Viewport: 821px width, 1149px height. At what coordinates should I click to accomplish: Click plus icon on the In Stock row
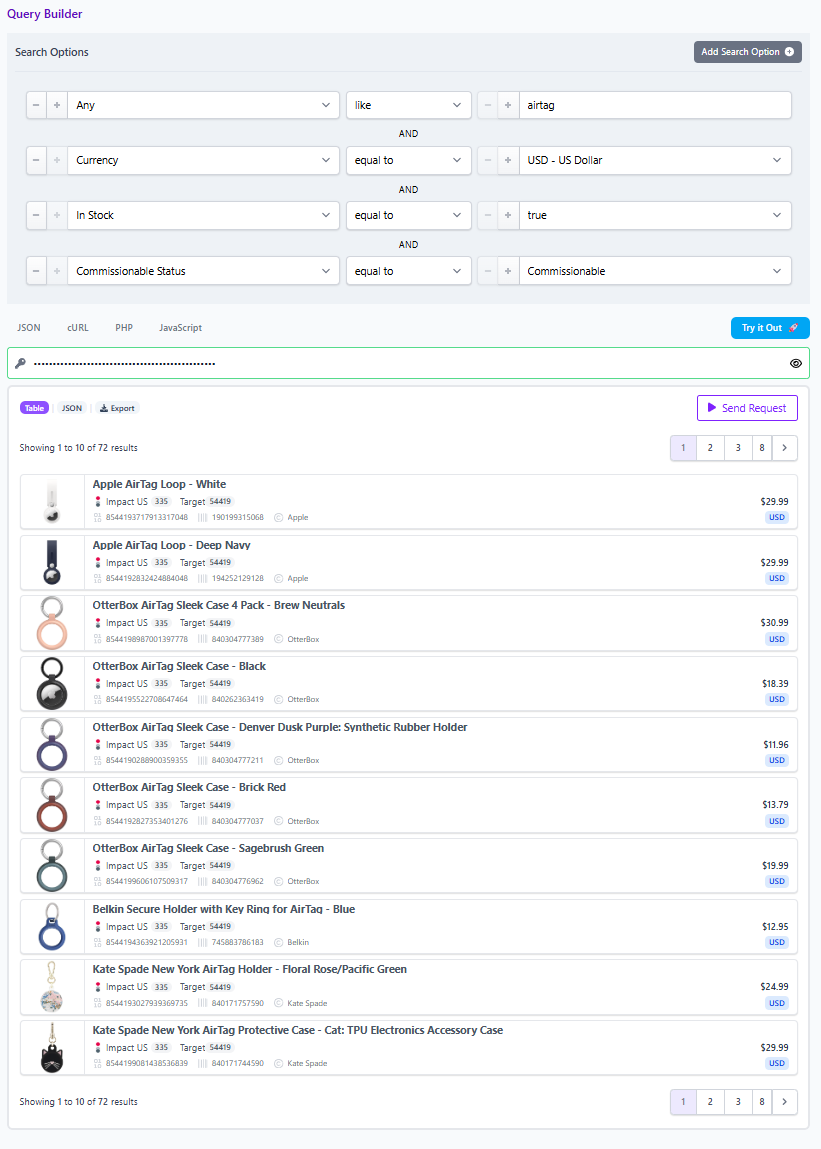click(x=57, y=215)
